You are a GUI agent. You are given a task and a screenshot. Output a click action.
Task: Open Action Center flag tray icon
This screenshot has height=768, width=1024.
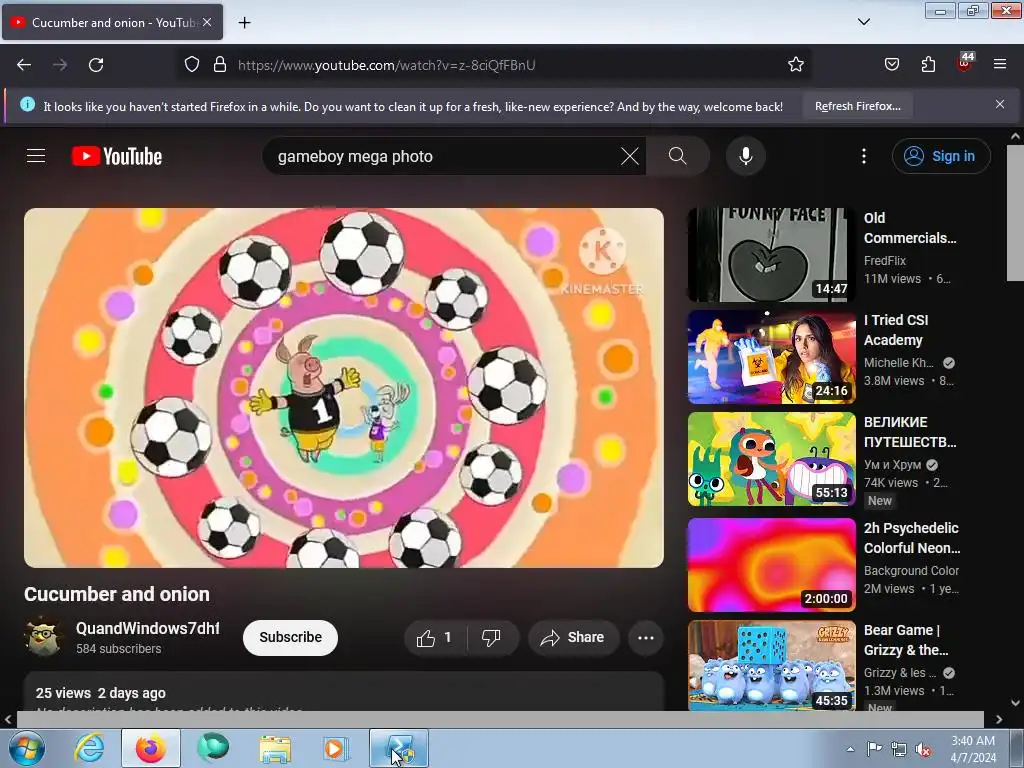874,748
